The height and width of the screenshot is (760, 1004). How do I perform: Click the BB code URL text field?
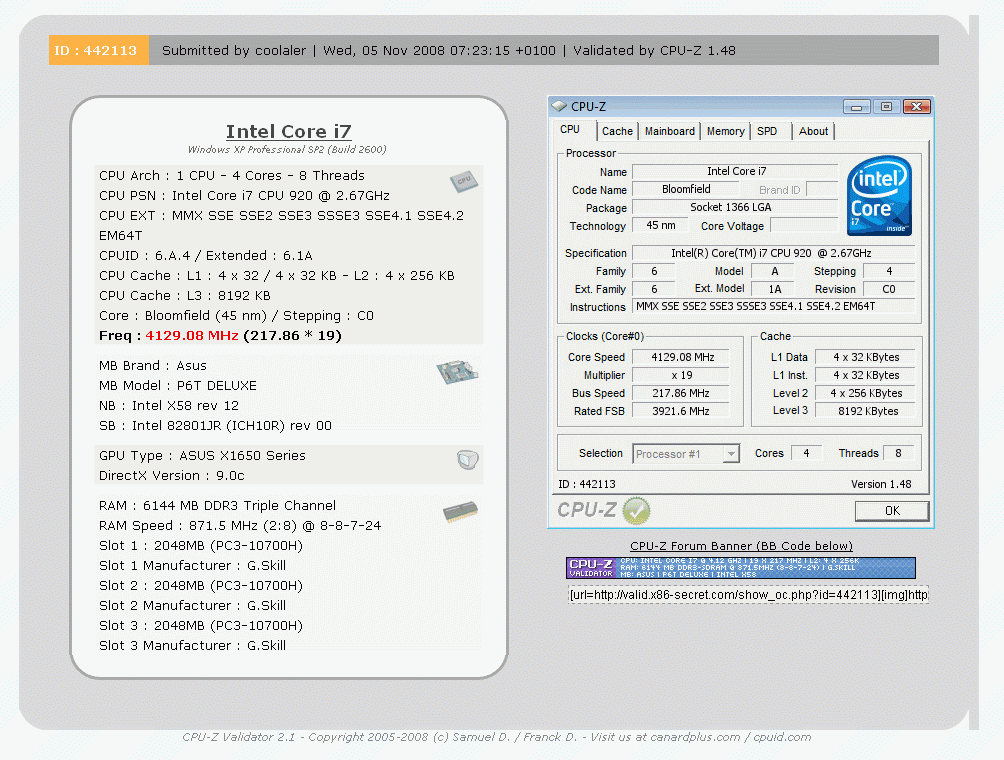(x=748, y=595)
